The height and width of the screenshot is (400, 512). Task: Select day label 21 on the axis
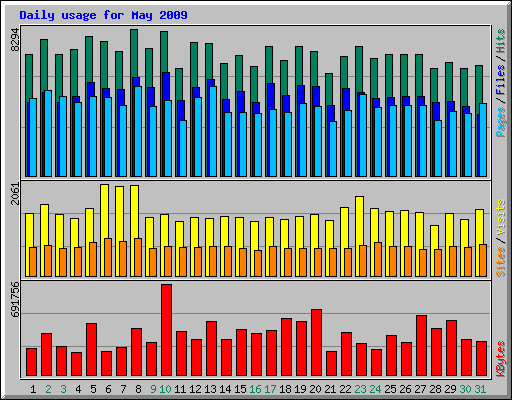click(x=330, y=389)
